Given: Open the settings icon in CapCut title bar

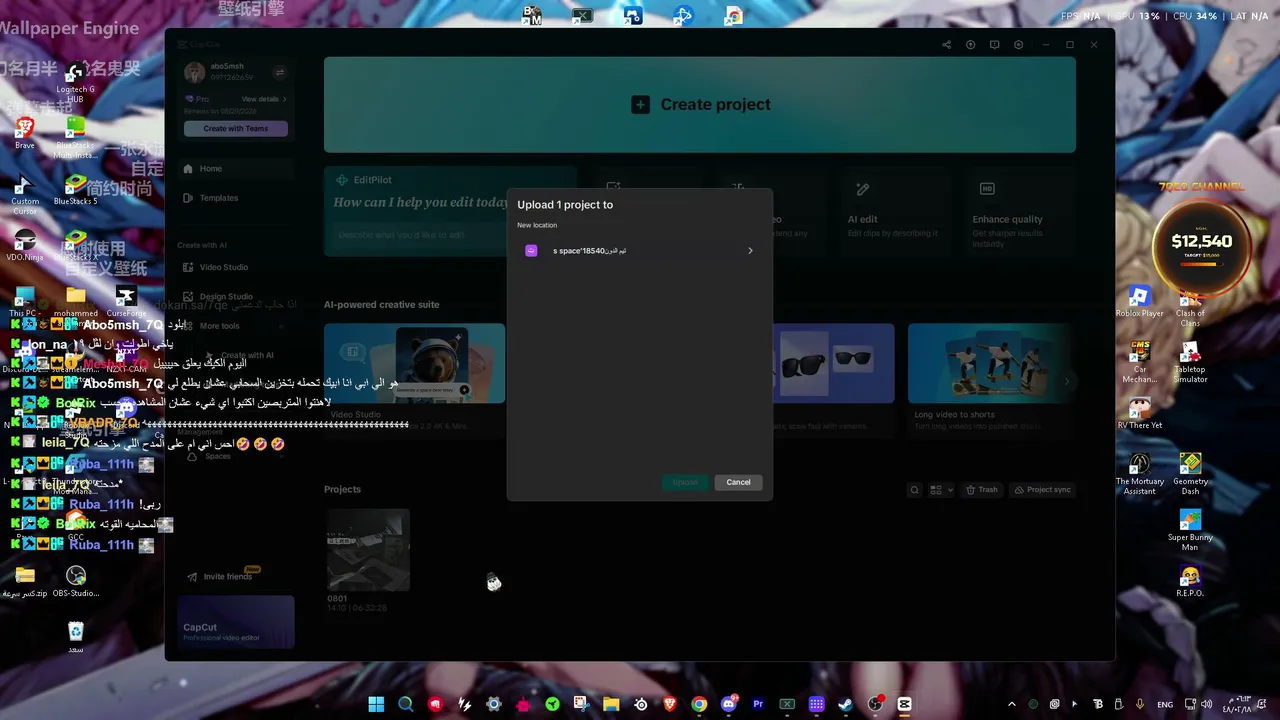Looking at the screenshot, I should (1018, 45).
